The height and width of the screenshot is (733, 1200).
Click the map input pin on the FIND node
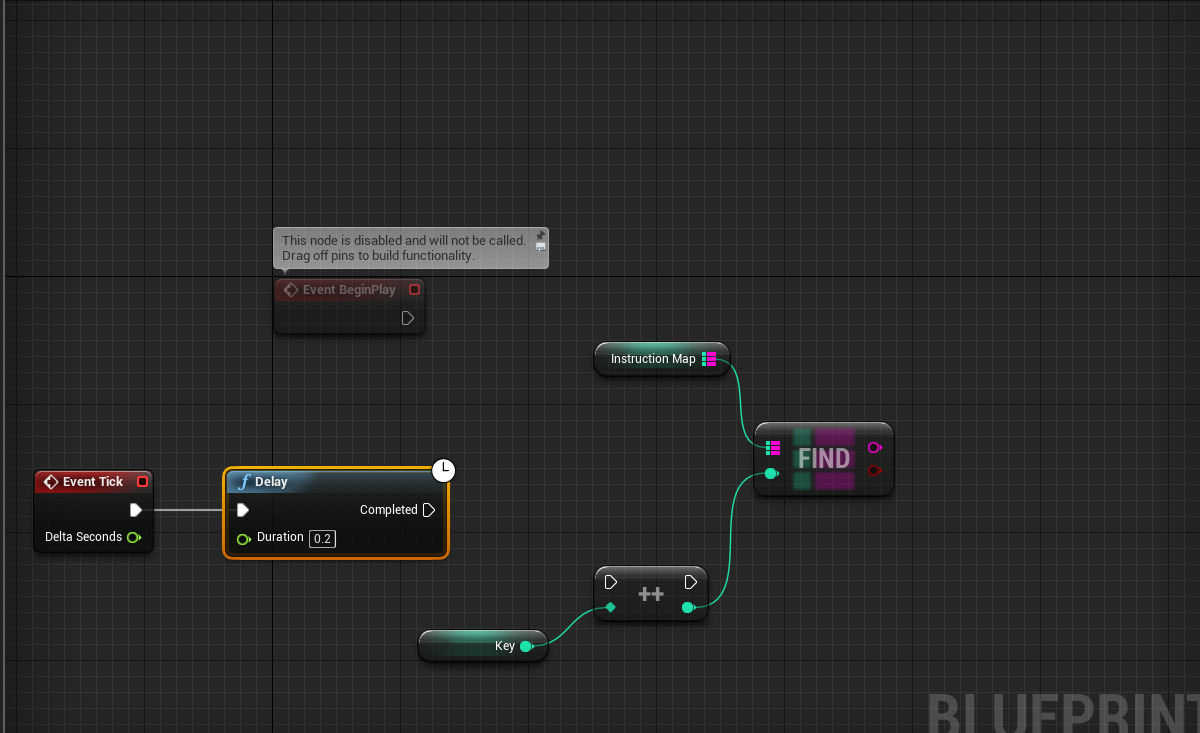click(772, 447)
